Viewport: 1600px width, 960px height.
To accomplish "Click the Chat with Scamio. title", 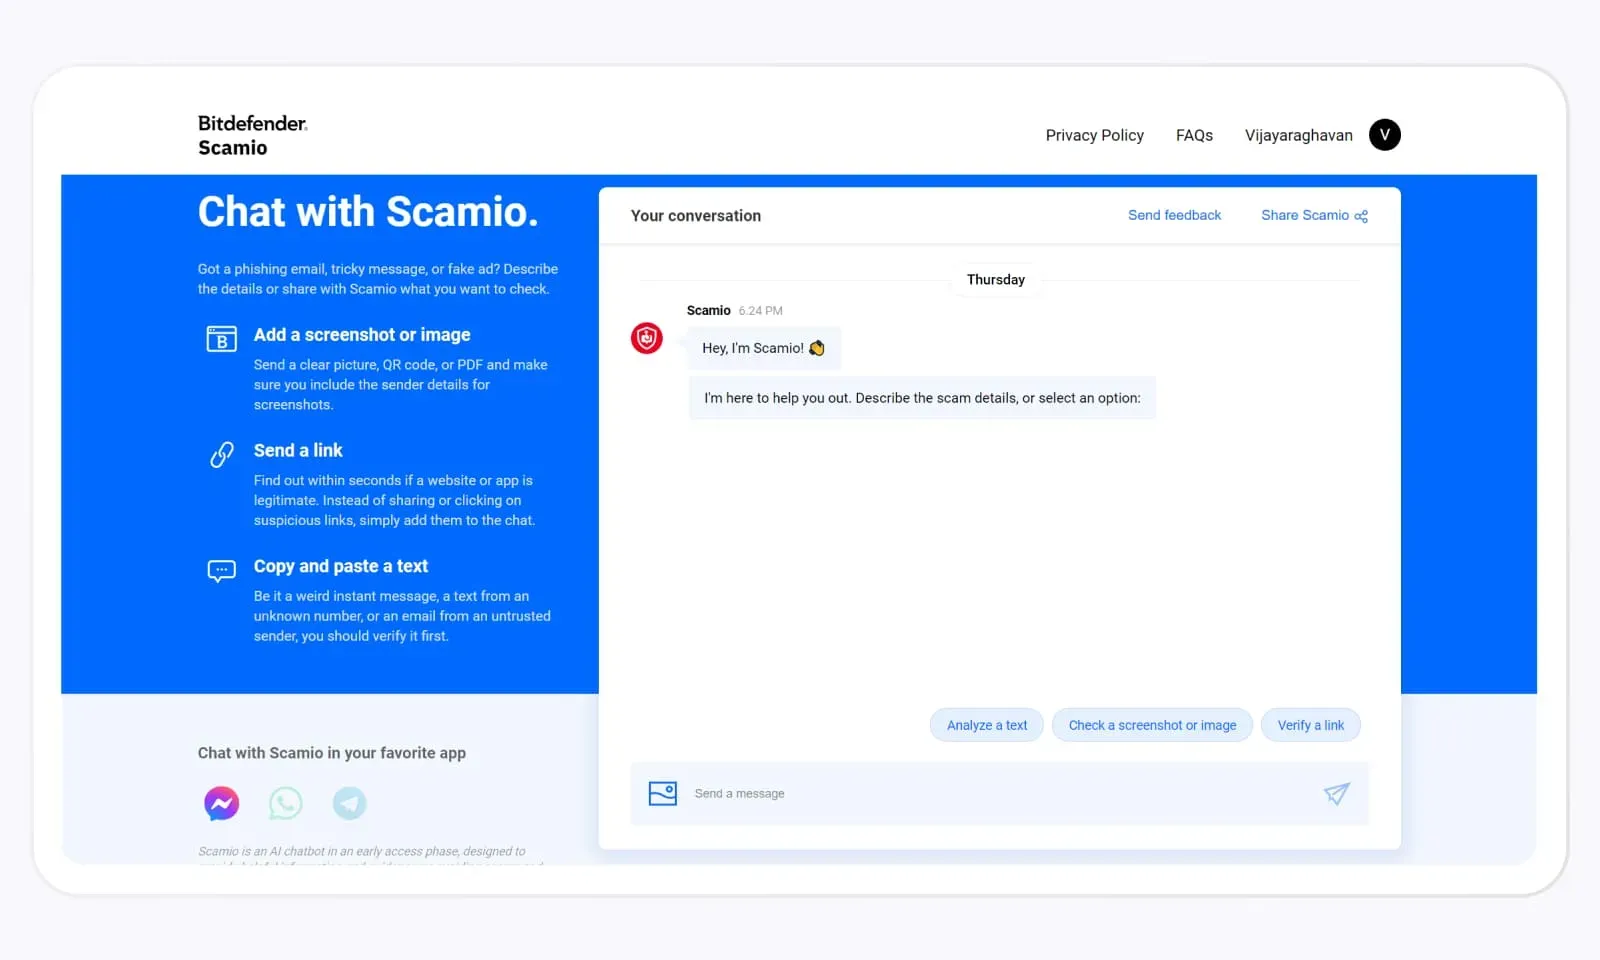I will (x=368, y=212).
